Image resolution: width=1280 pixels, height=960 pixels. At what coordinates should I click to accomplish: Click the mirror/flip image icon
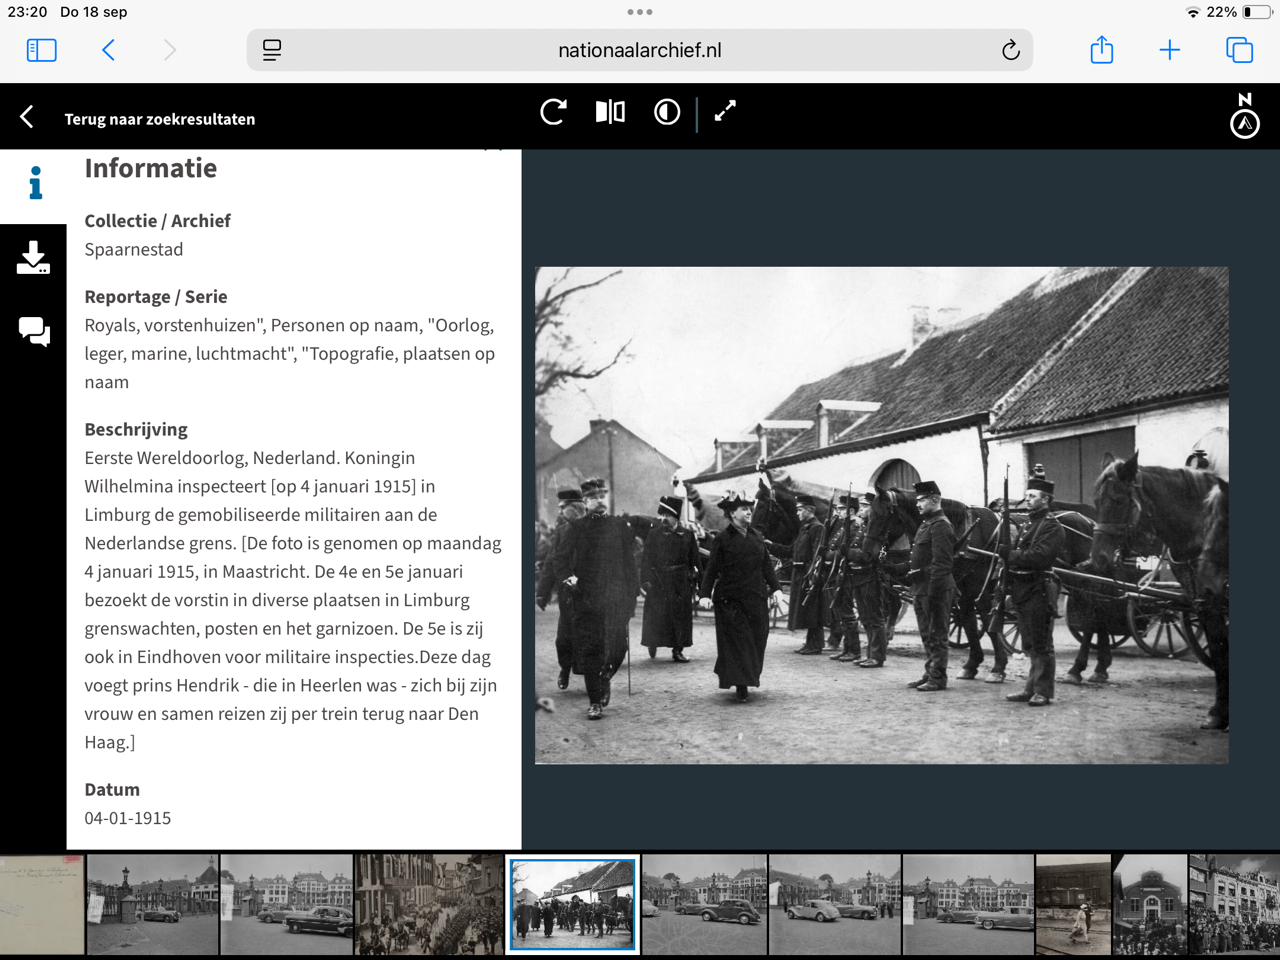[610, 112]
